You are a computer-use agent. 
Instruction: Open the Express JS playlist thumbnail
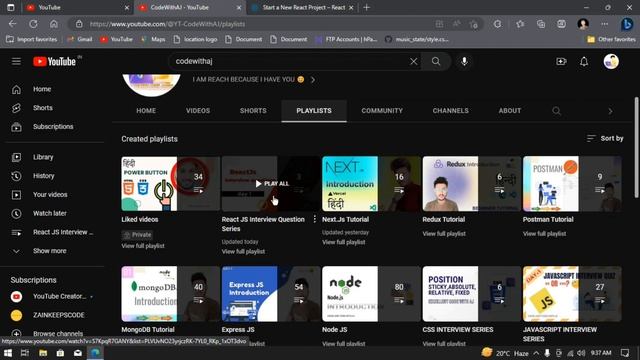[x=271, y=294]
